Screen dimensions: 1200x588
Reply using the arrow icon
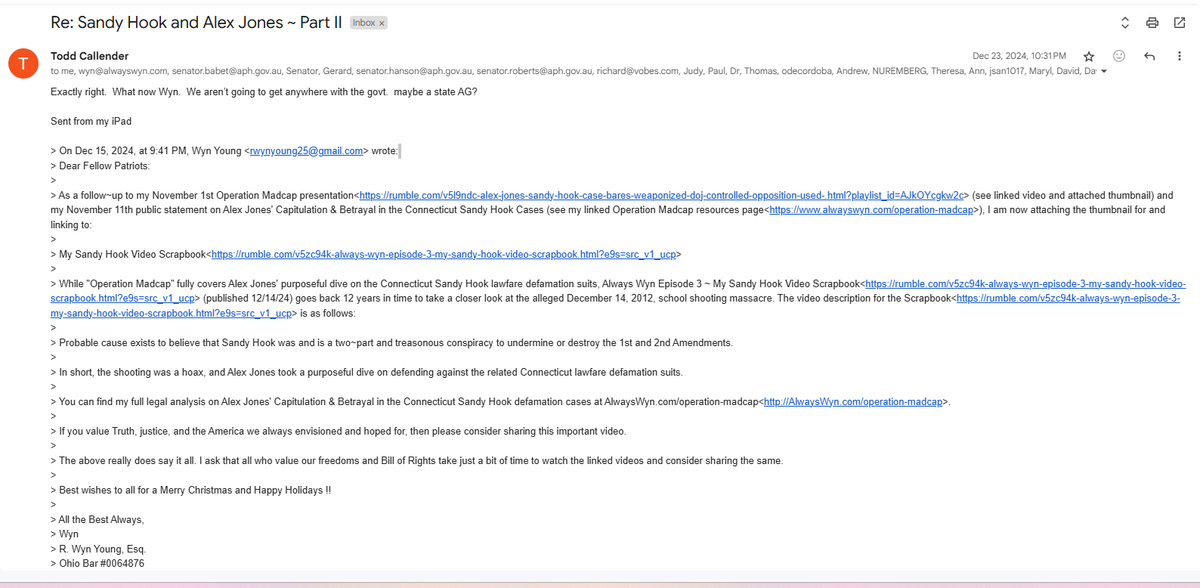[x=1149, y=56]
